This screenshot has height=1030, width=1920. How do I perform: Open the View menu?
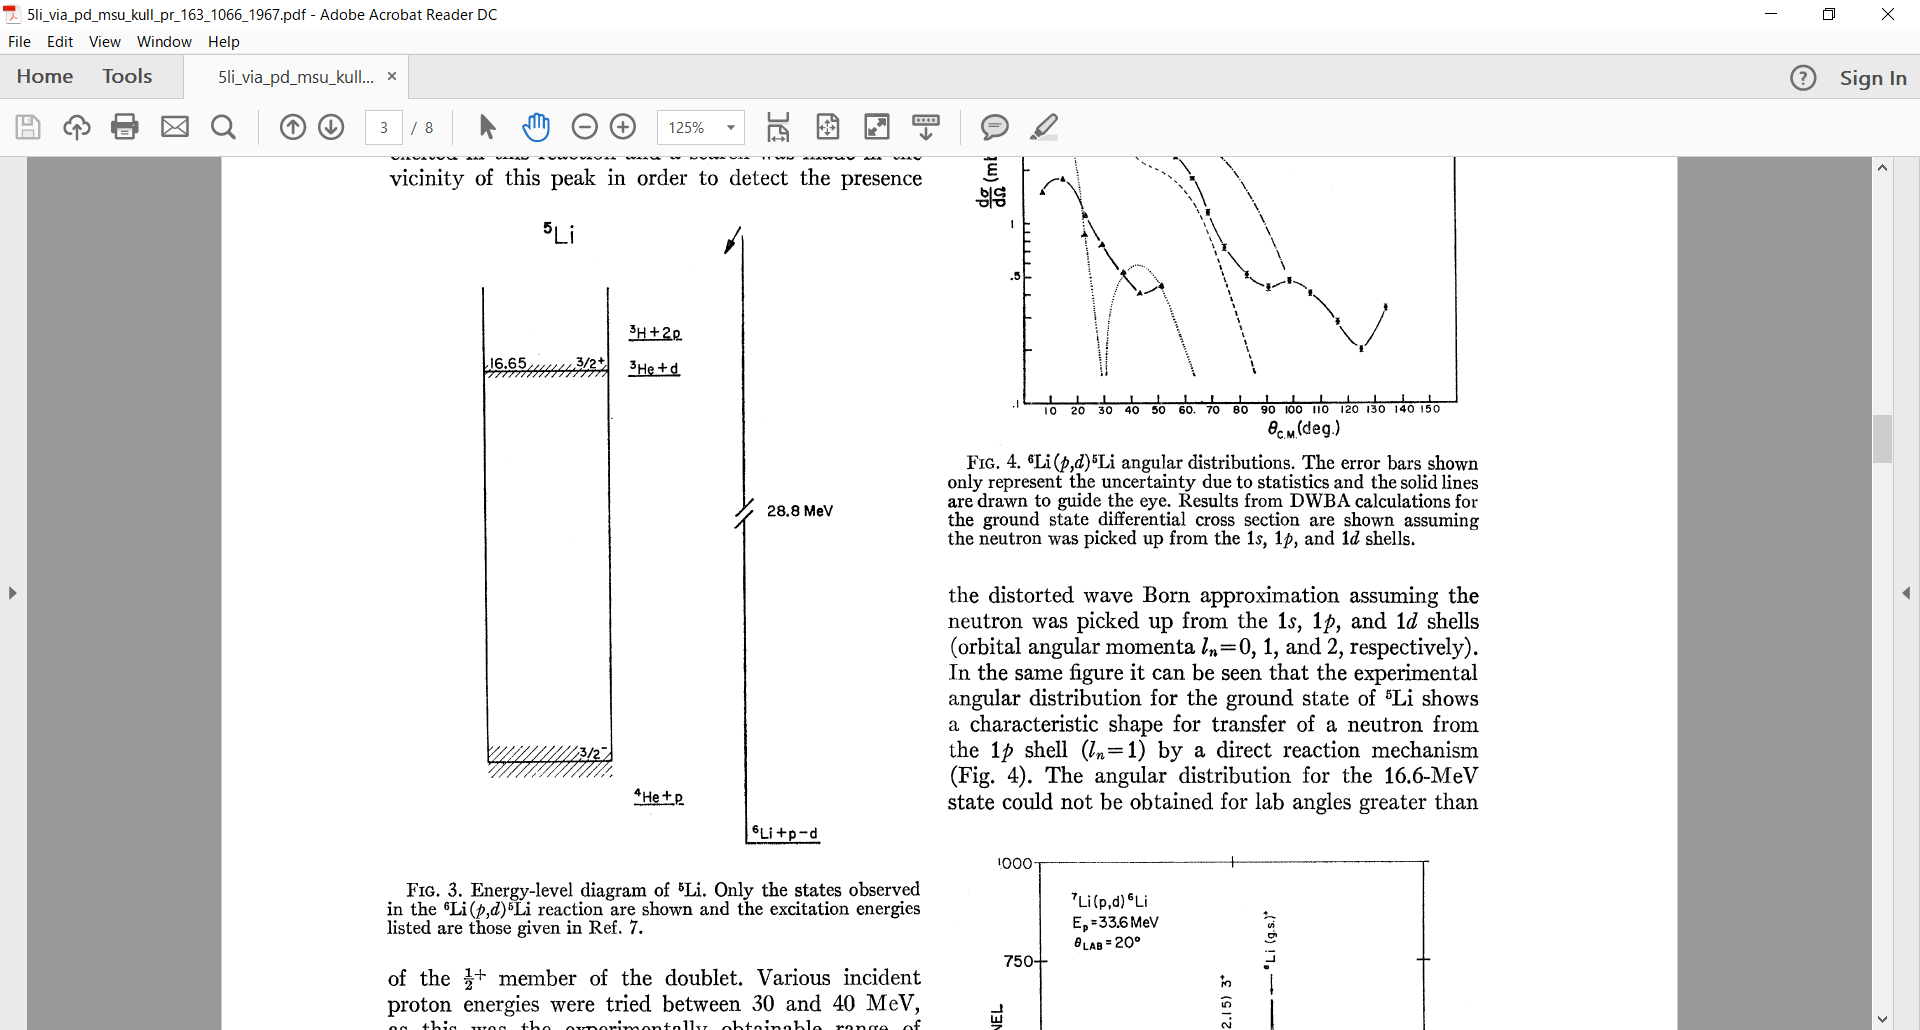[x=104, y=42]
